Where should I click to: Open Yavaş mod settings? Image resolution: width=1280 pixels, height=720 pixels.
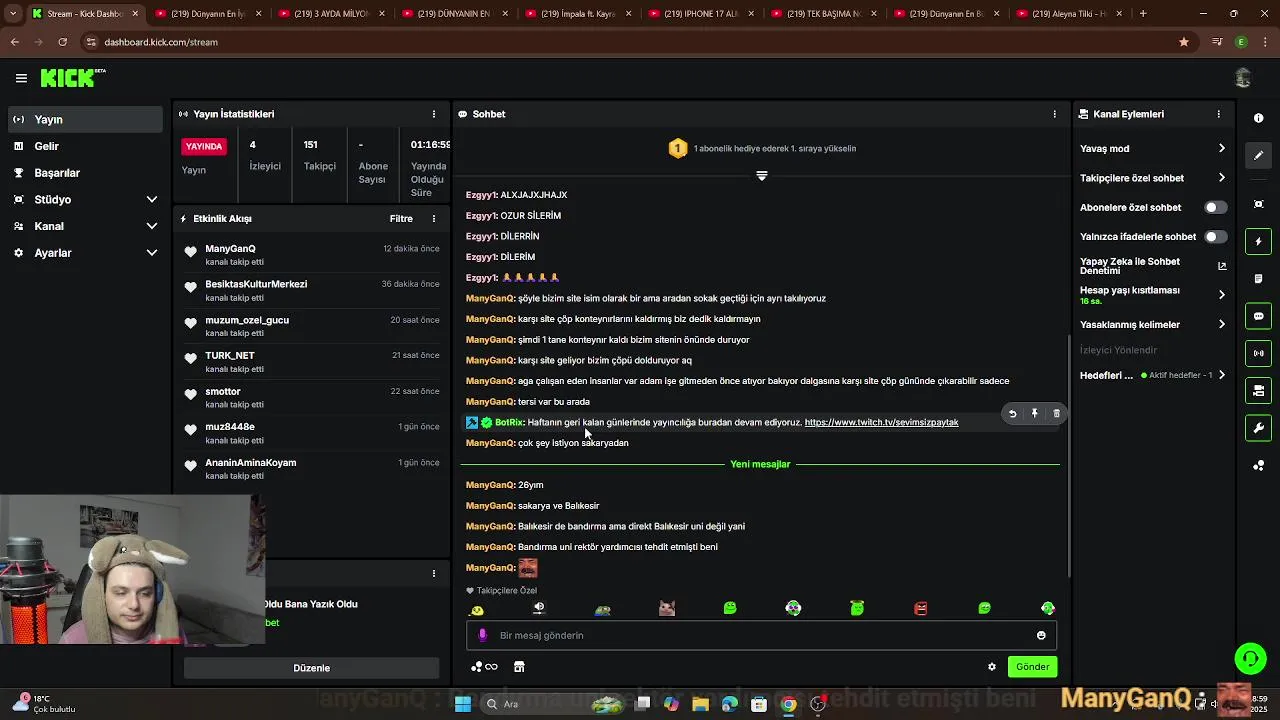click(1153, 148)
